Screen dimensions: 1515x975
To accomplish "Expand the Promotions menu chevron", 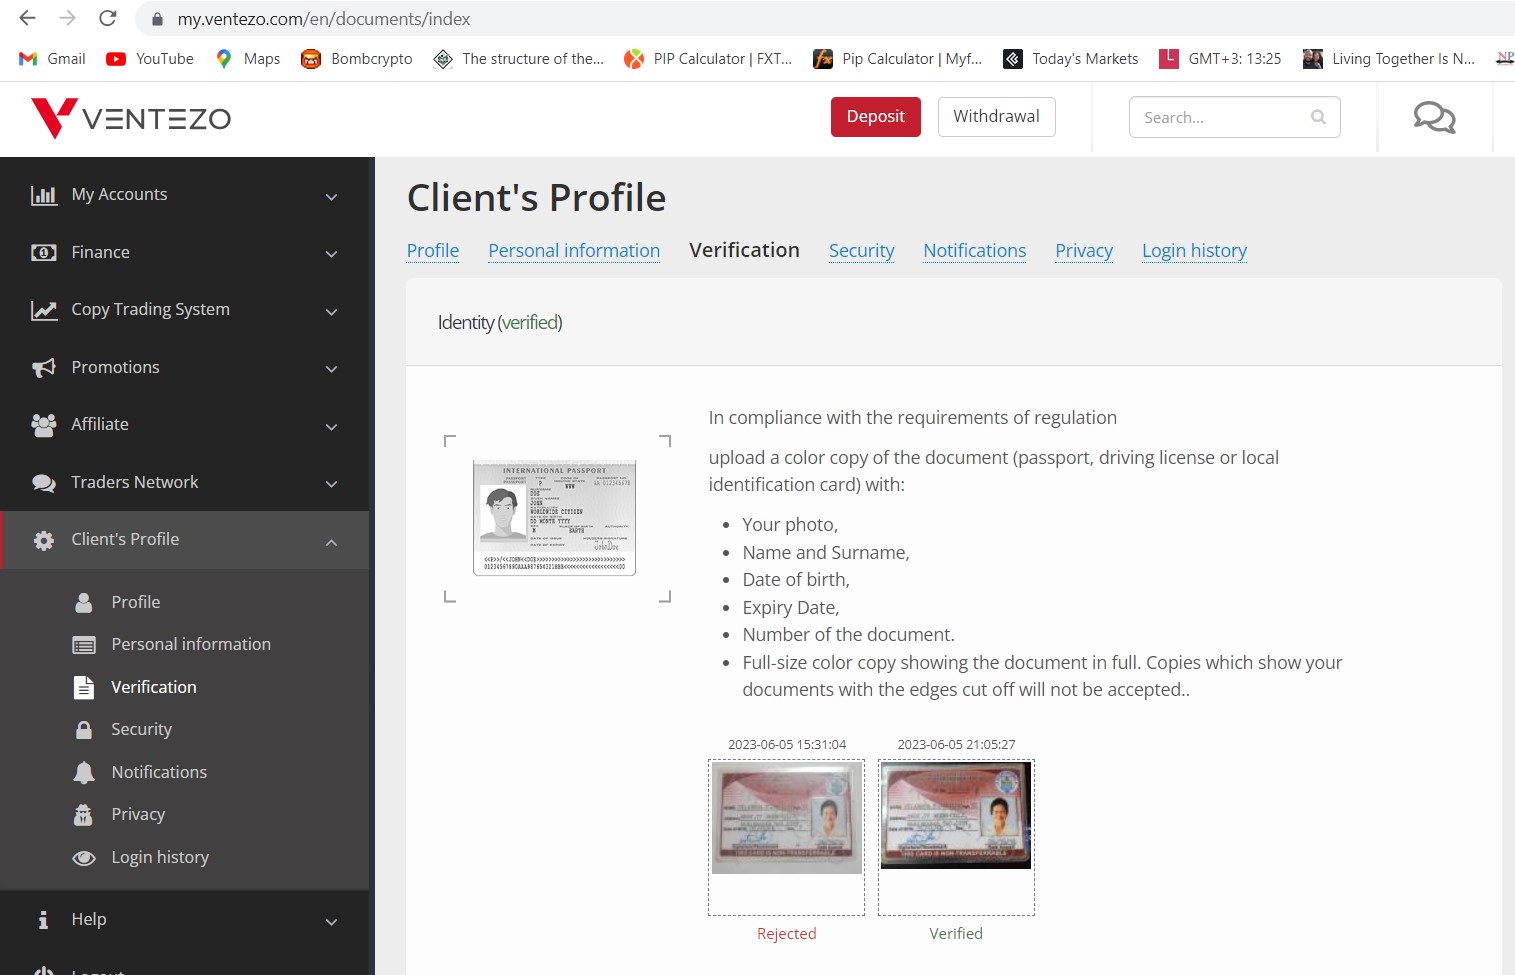I will pos(332,369).
